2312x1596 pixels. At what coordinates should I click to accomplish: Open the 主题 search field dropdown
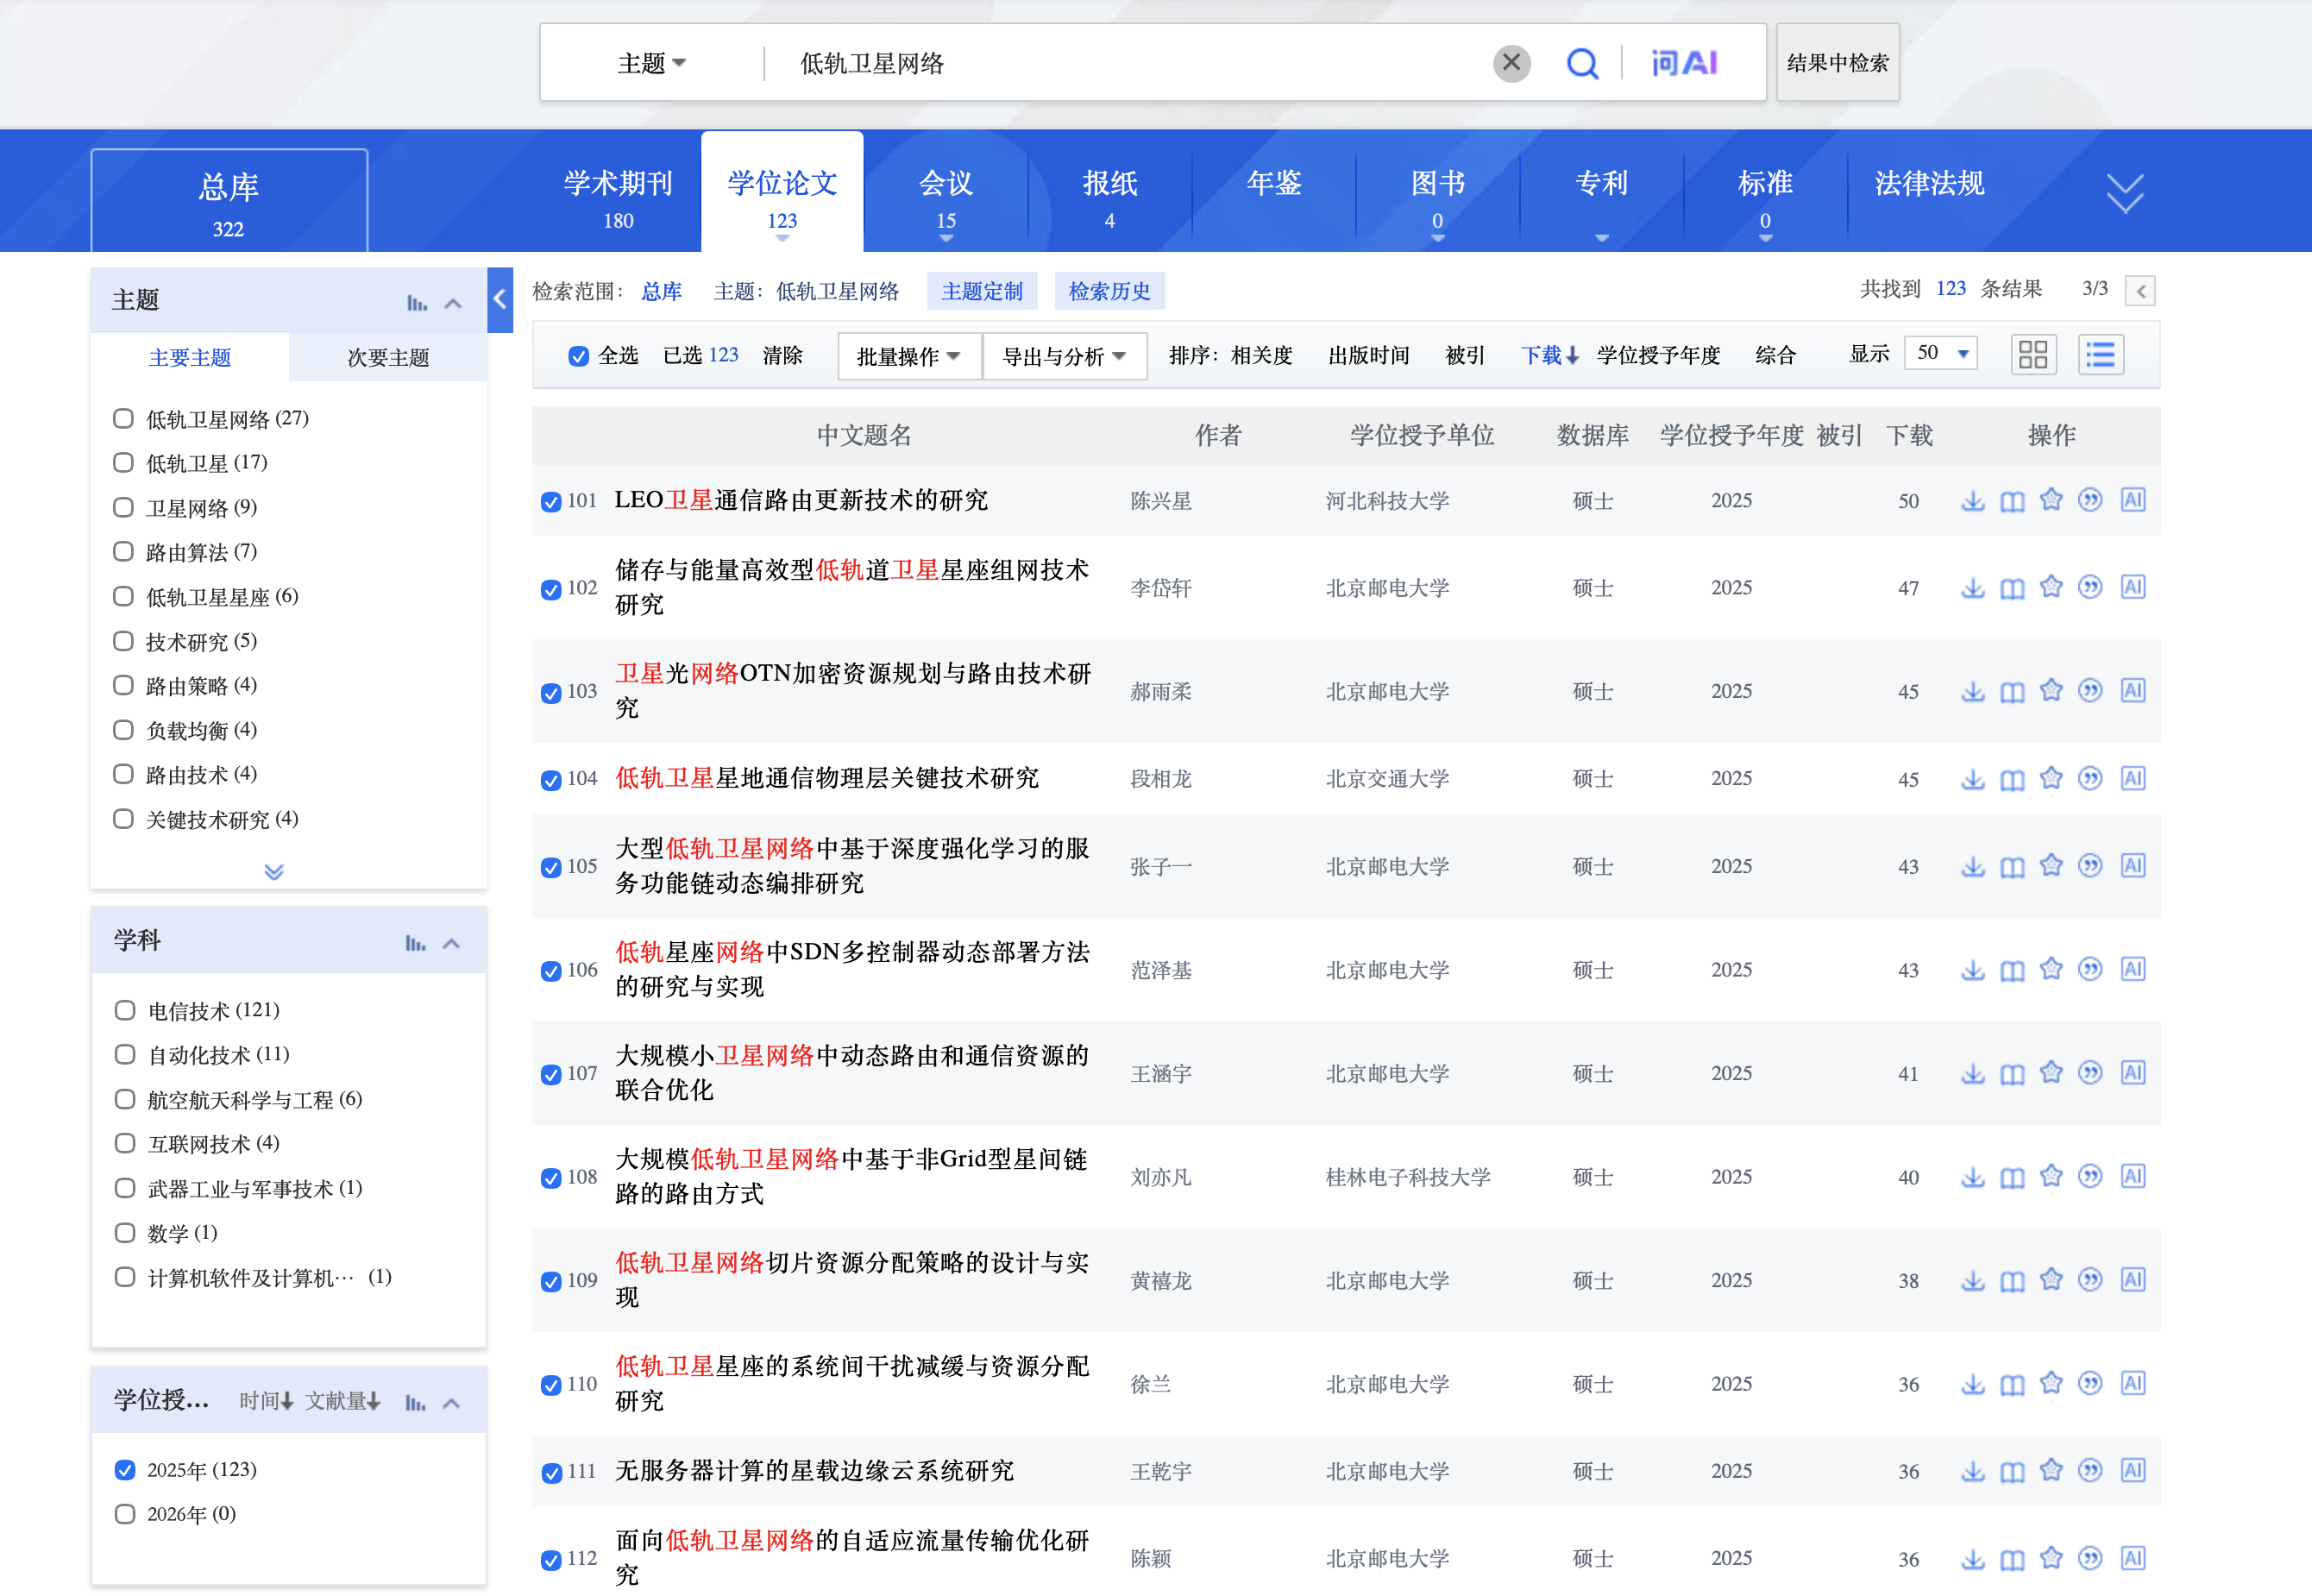click(x=652, y=63)
